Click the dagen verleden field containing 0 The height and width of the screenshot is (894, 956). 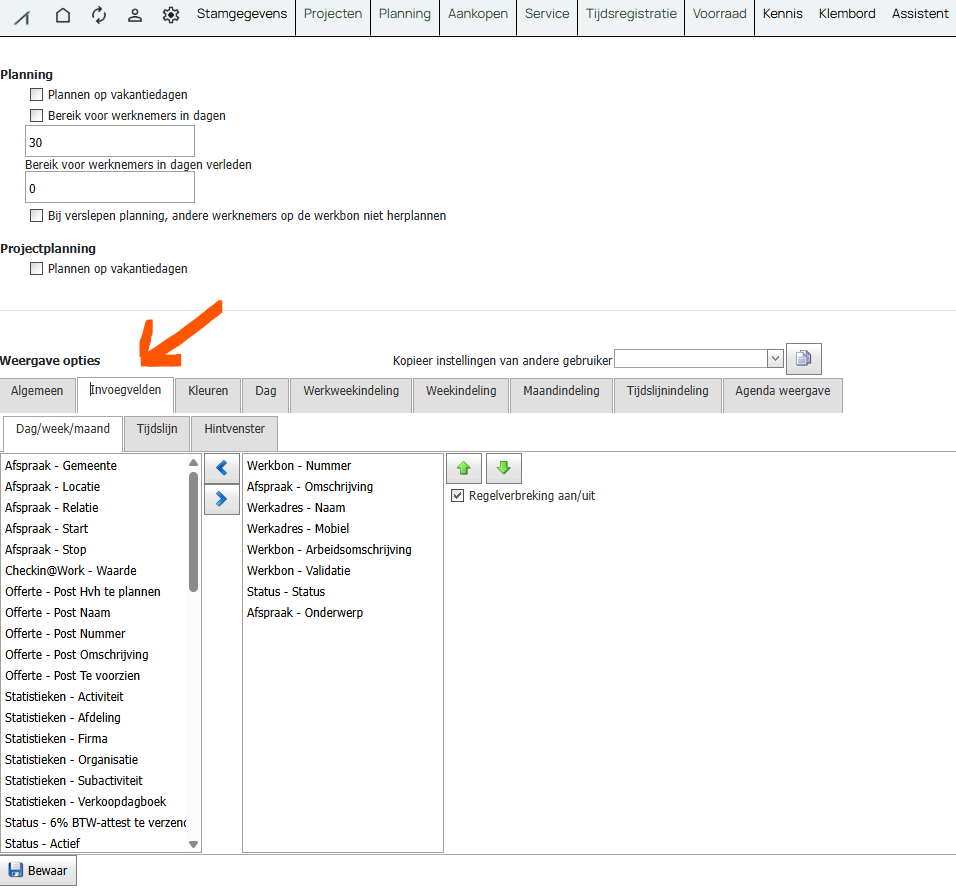coord(110,187)
